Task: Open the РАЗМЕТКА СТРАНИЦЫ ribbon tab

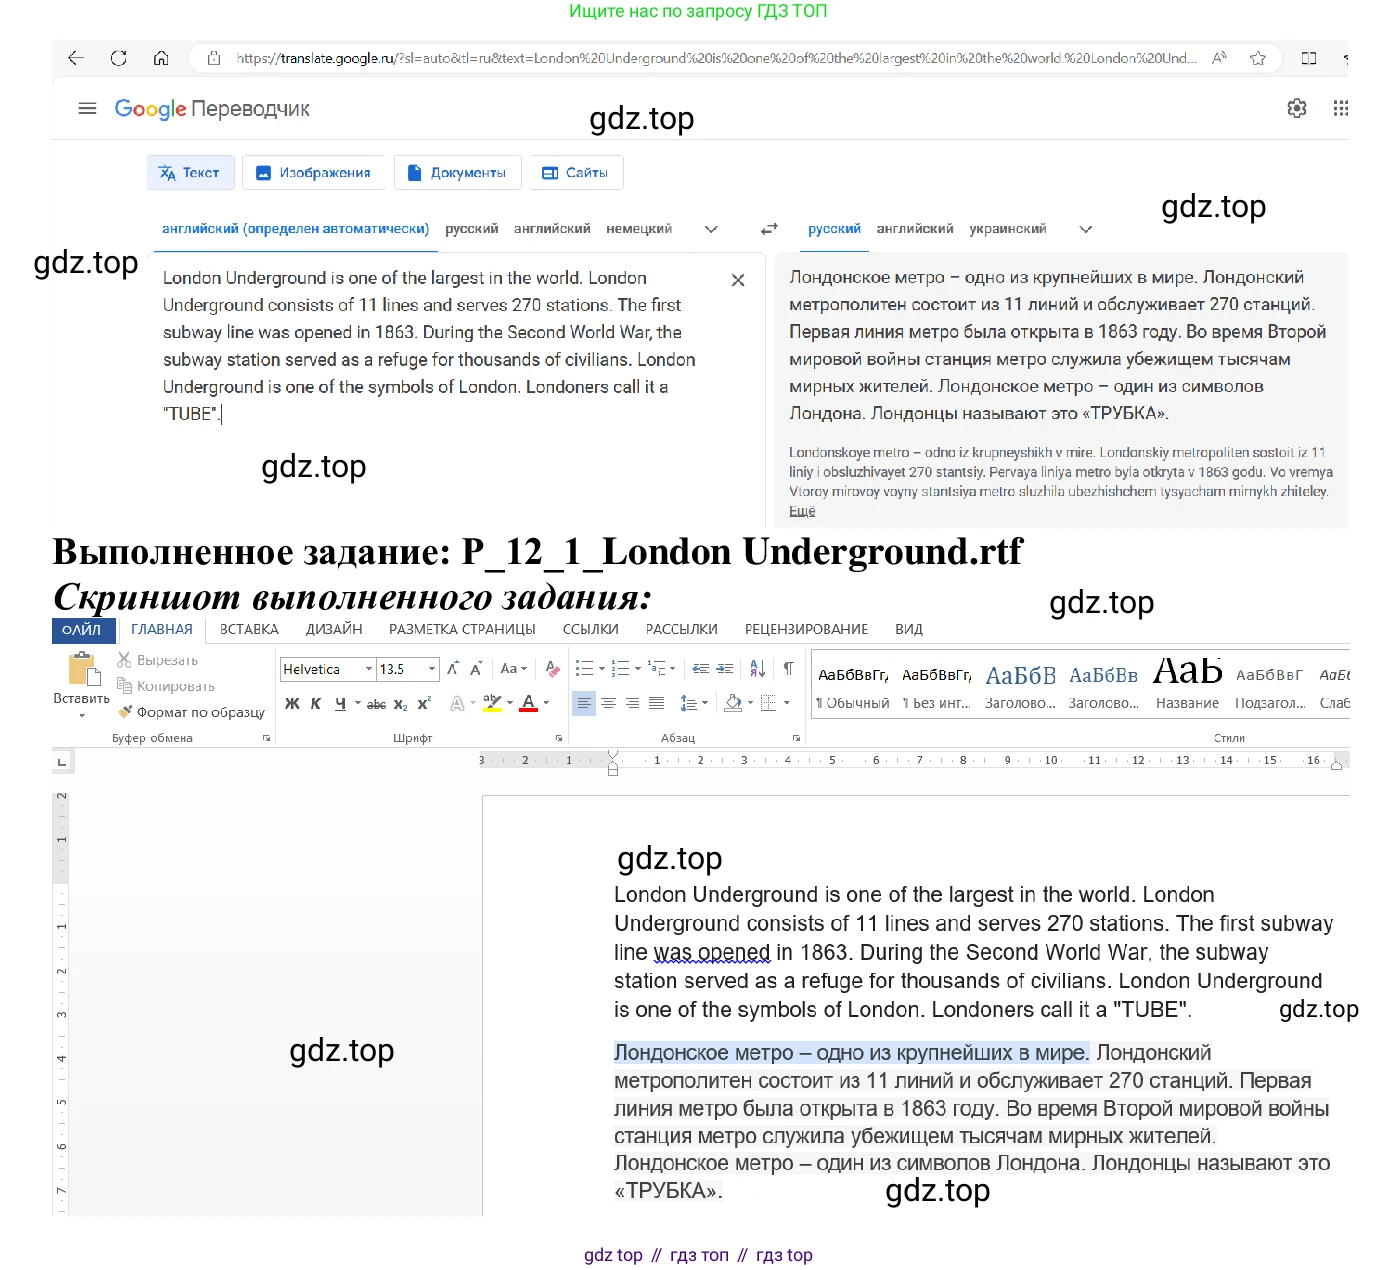Action: 462,629
